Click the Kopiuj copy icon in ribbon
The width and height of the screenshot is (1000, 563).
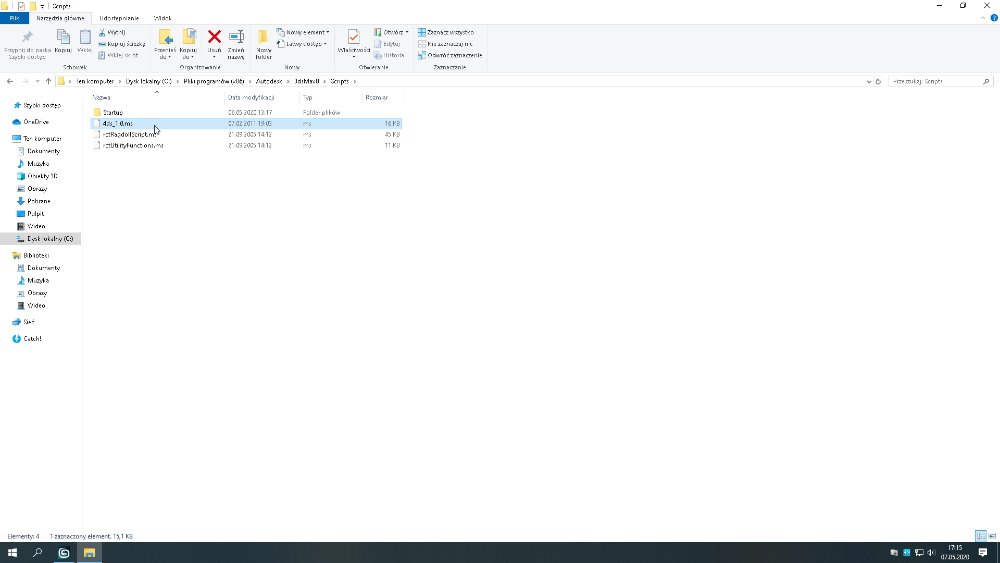pyautogui.click(x=63, y=37)
